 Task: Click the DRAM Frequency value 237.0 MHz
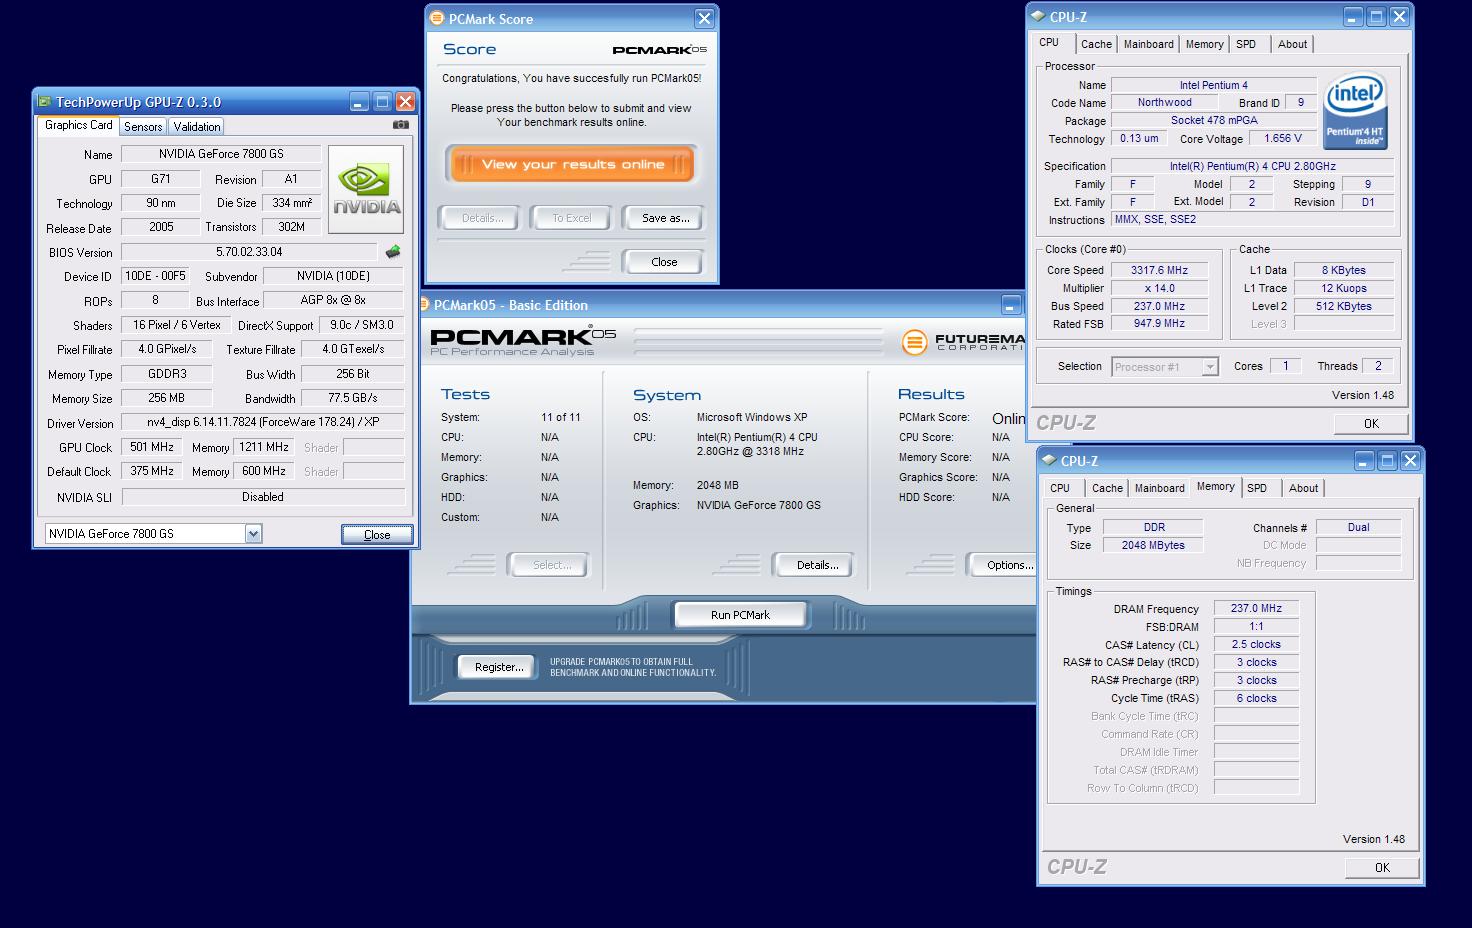[x=1256, y=608]
